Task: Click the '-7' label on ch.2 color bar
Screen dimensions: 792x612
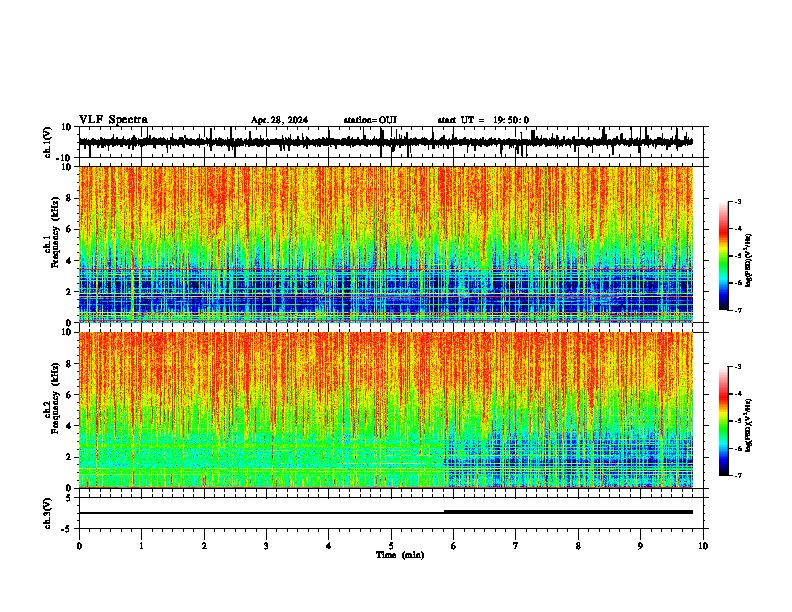Action: [x=738, y=475]
